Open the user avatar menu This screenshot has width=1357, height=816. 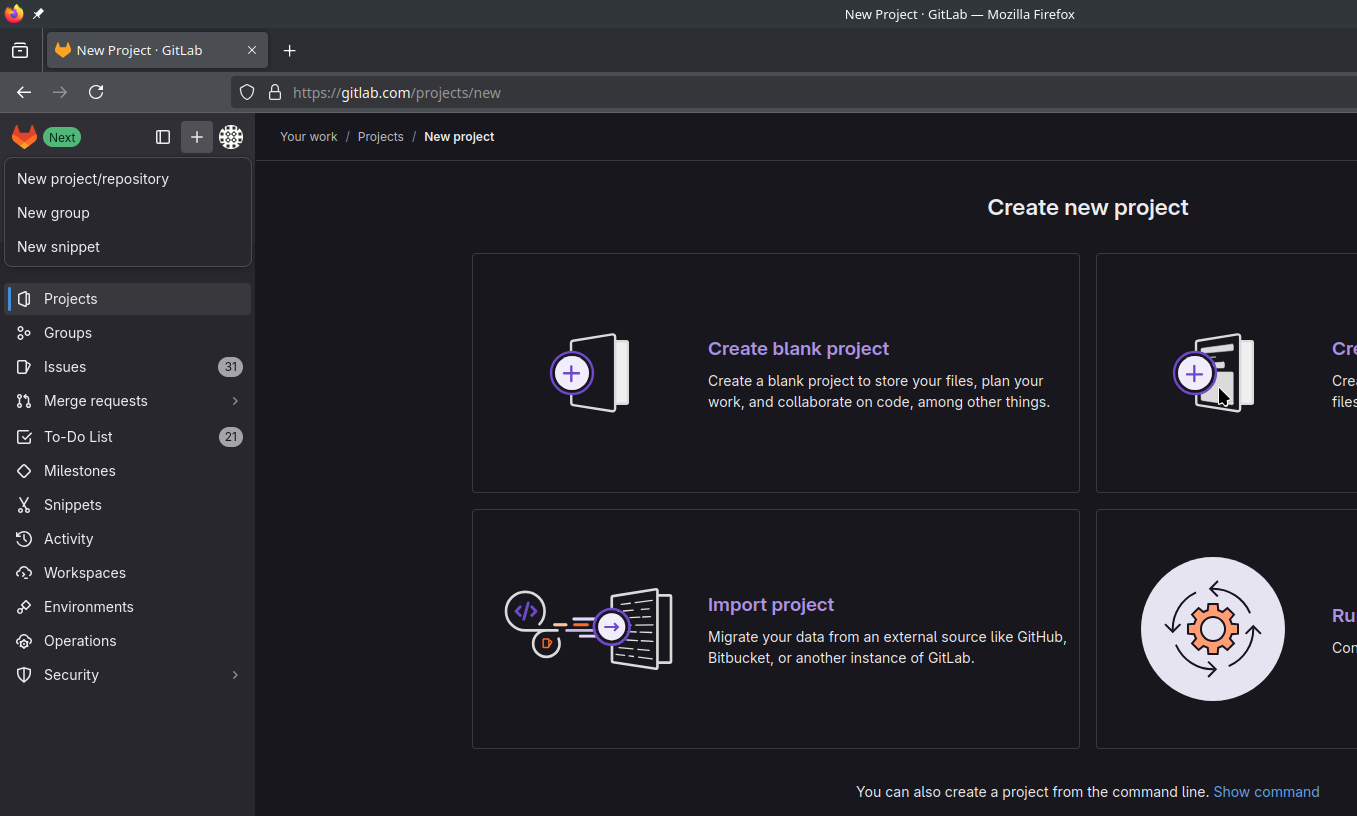231,137
